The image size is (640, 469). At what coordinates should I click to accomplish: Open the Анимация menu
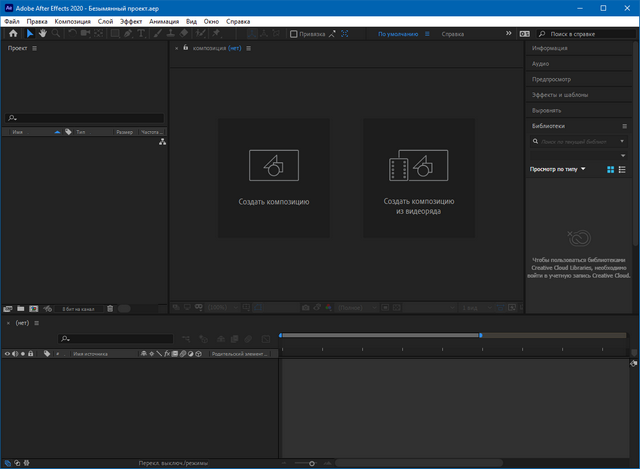(164, 20)
